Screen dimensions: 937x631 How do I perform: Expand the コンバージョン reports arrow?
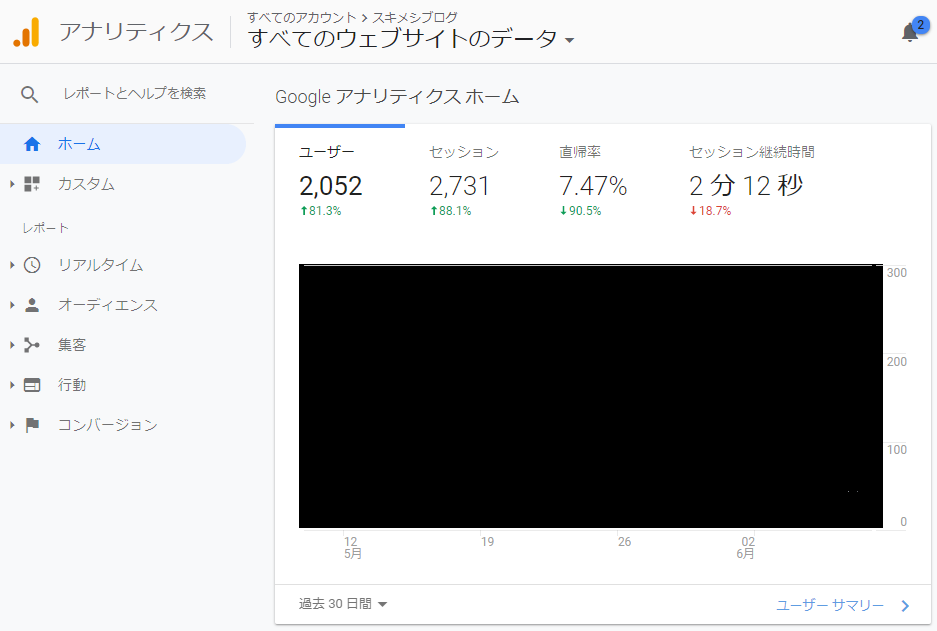(x=12, y=425)
